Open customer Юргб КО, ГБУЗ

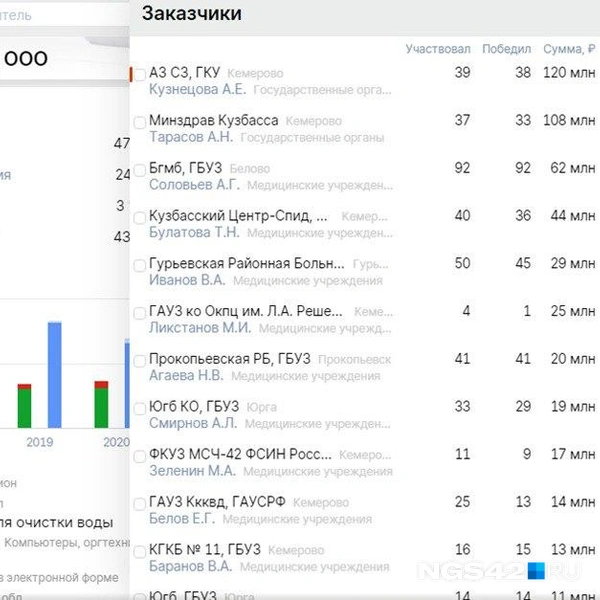point(194,406)
